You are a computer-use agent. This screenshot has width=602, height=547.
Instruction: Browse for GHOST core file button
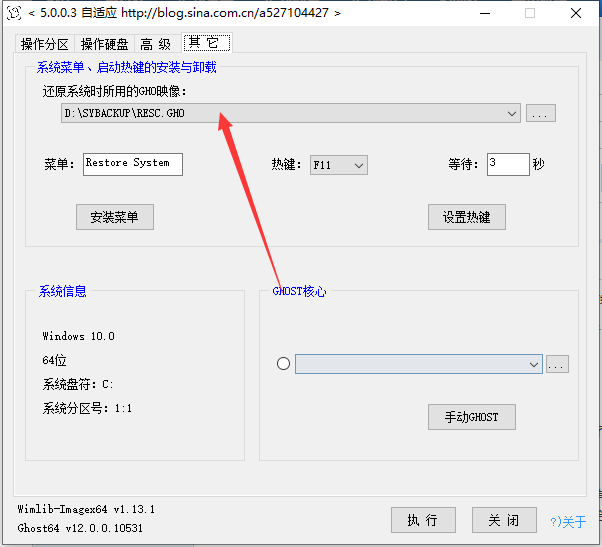[x=557, y=365]
